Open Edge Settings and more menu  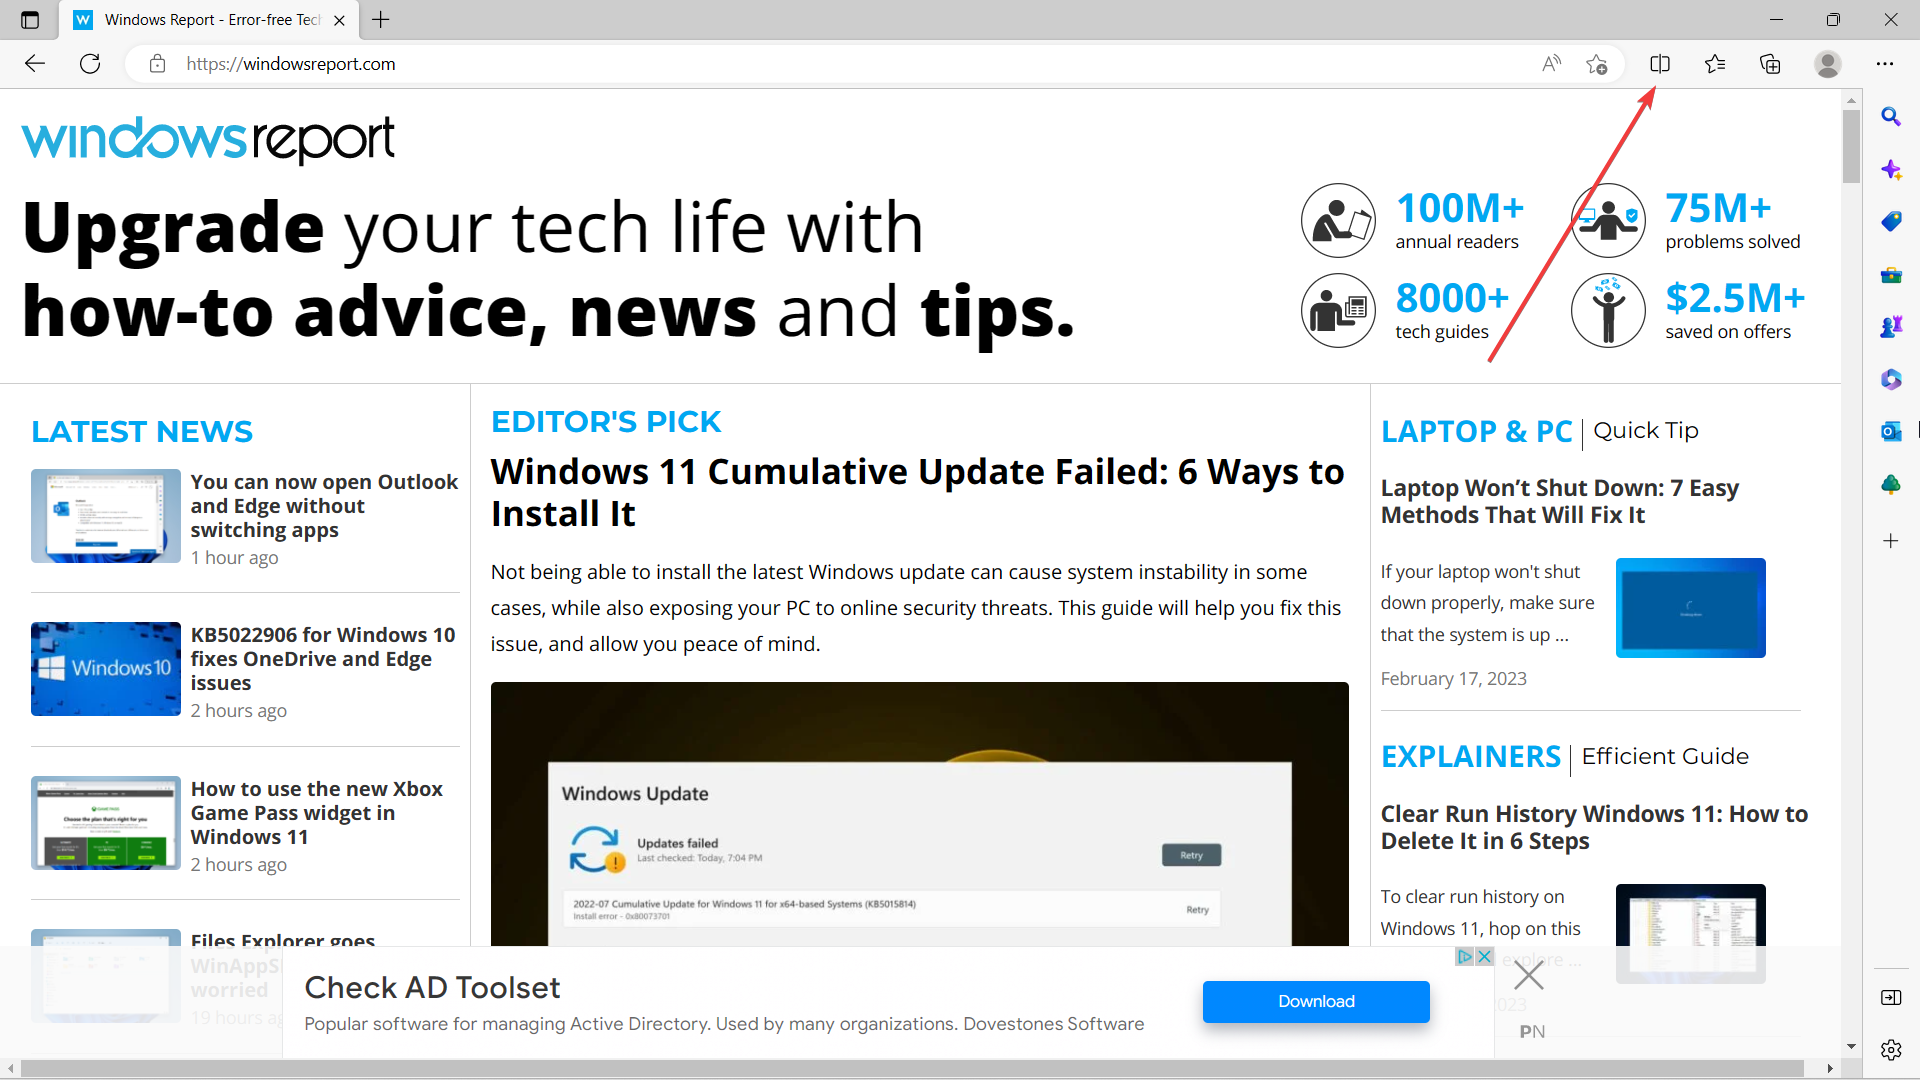pyautogui.click(x=1885, y=64)
